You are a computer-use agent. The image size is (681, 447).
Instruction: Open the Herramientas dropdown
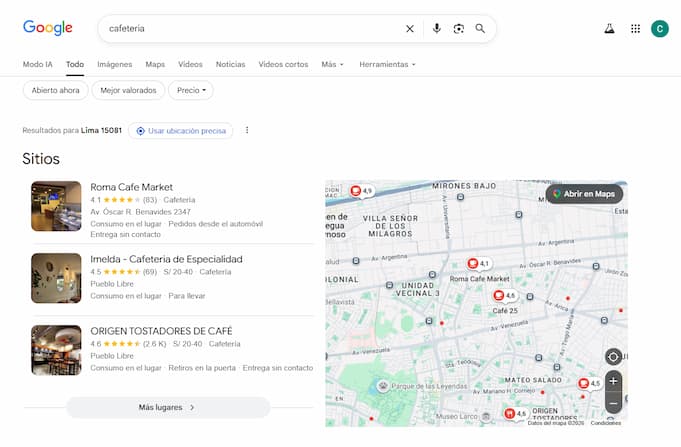(x=387, y=64)
